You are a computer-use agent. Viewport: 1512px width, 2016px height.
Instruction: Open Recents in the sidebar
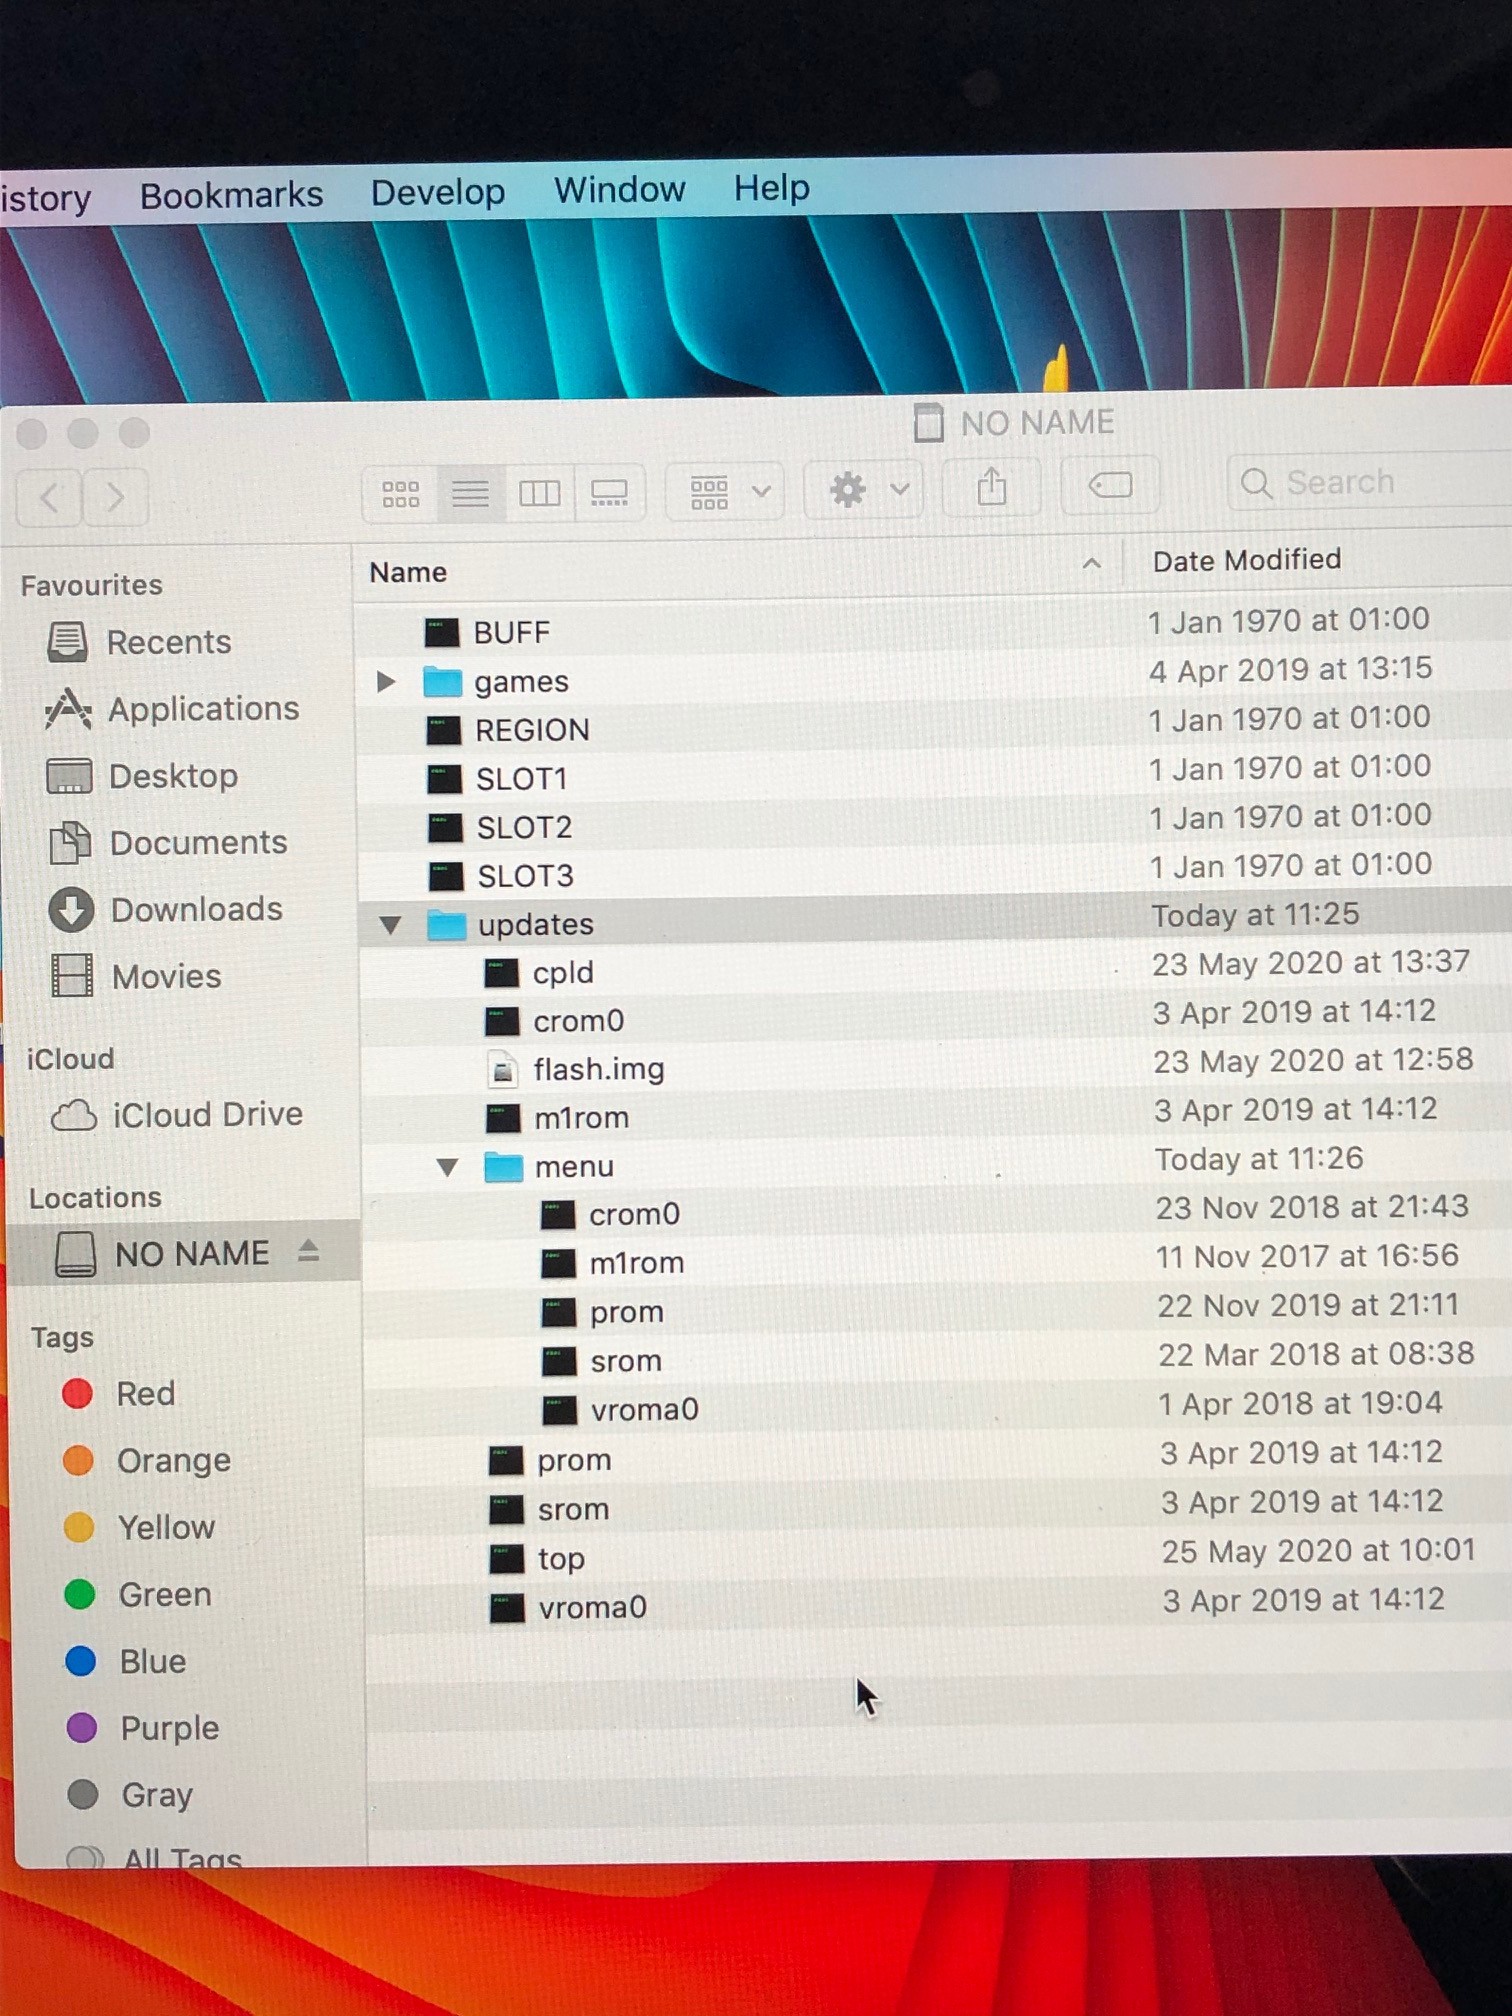(139, 642)
